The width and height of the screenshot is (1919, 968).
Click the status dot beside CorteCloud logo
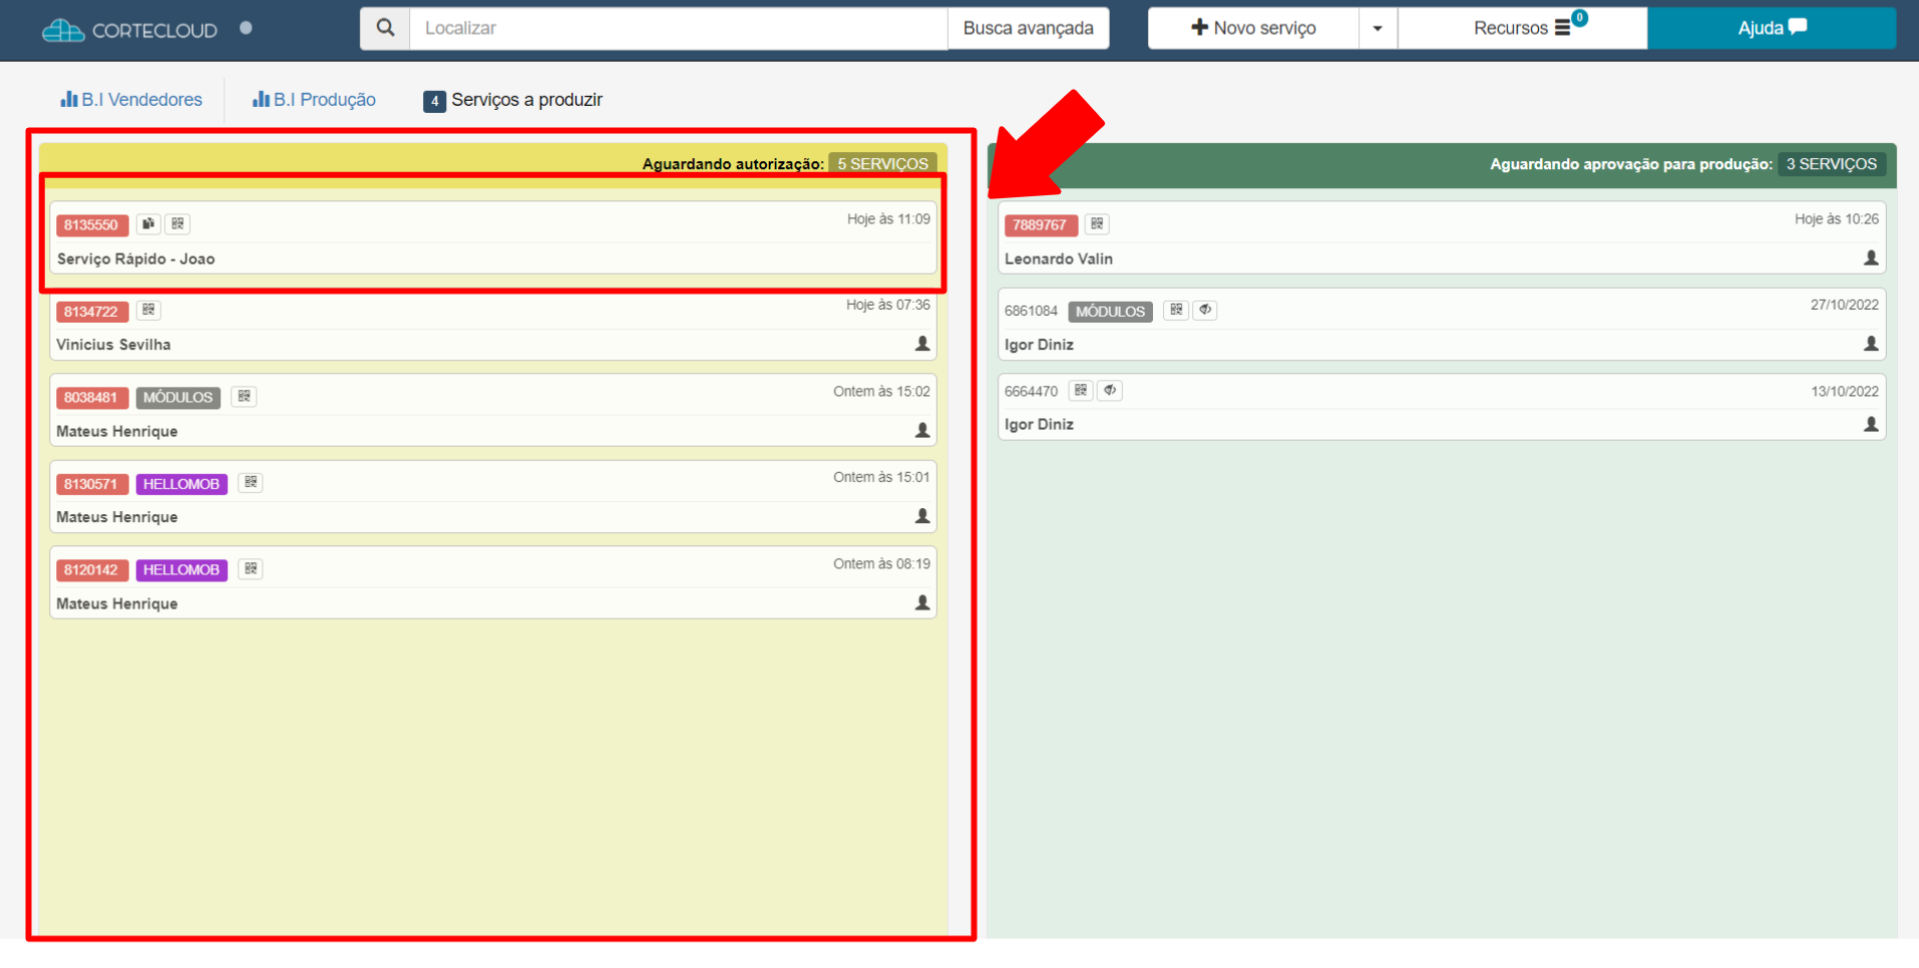246,28
